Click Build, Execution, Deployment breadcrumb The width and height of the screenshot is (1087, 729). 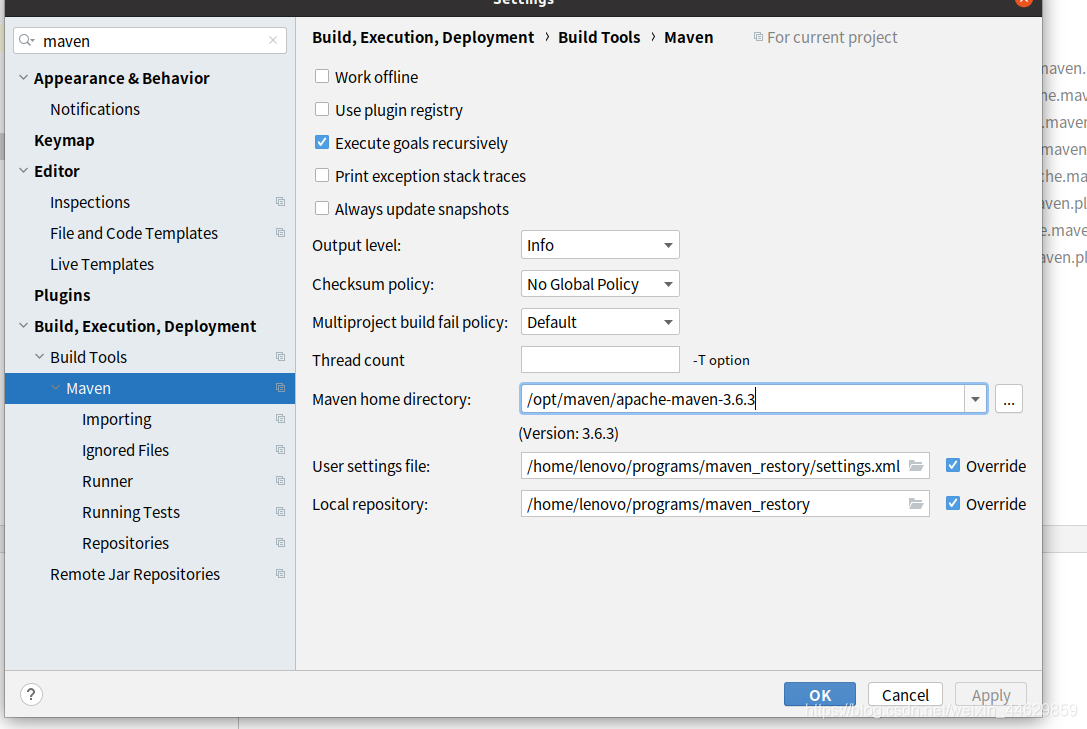tap(423, 37)
